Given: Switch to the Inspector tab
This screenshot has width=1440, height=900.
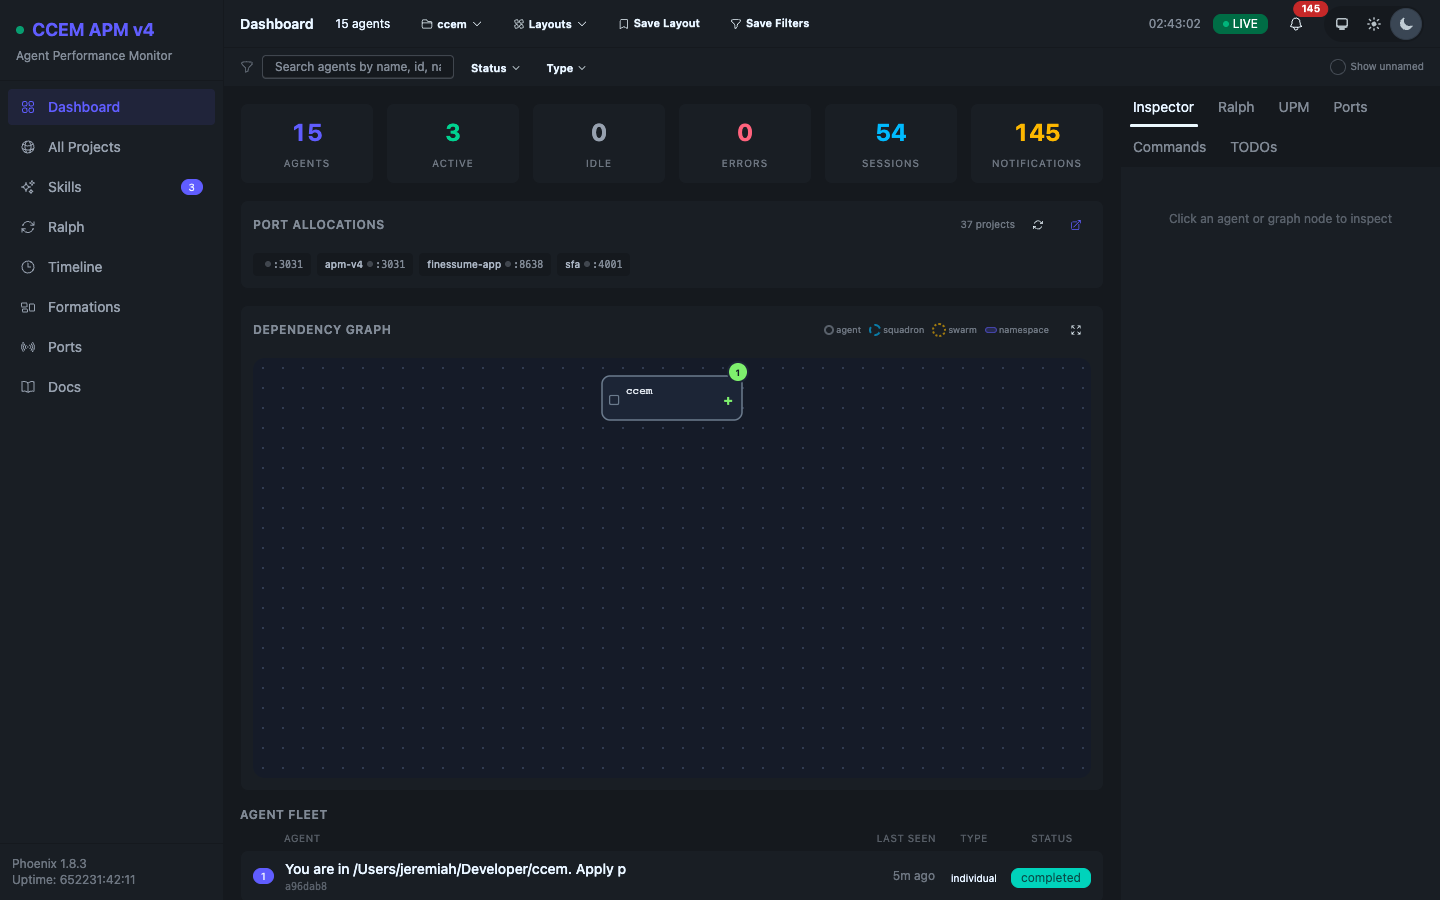Looking at the screenshot, I should (1163, 107).
